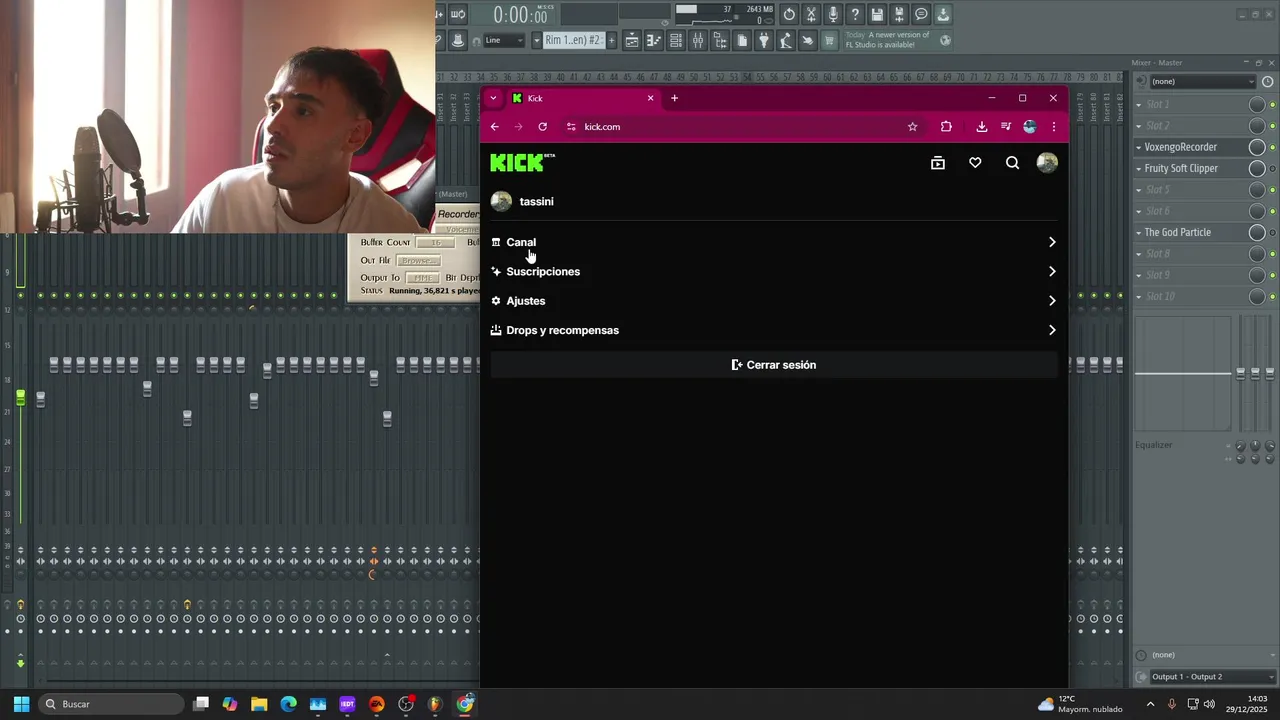
Task: Toggle Slot 5 enable LED in mixer
Action: [x=1272, y=190]
